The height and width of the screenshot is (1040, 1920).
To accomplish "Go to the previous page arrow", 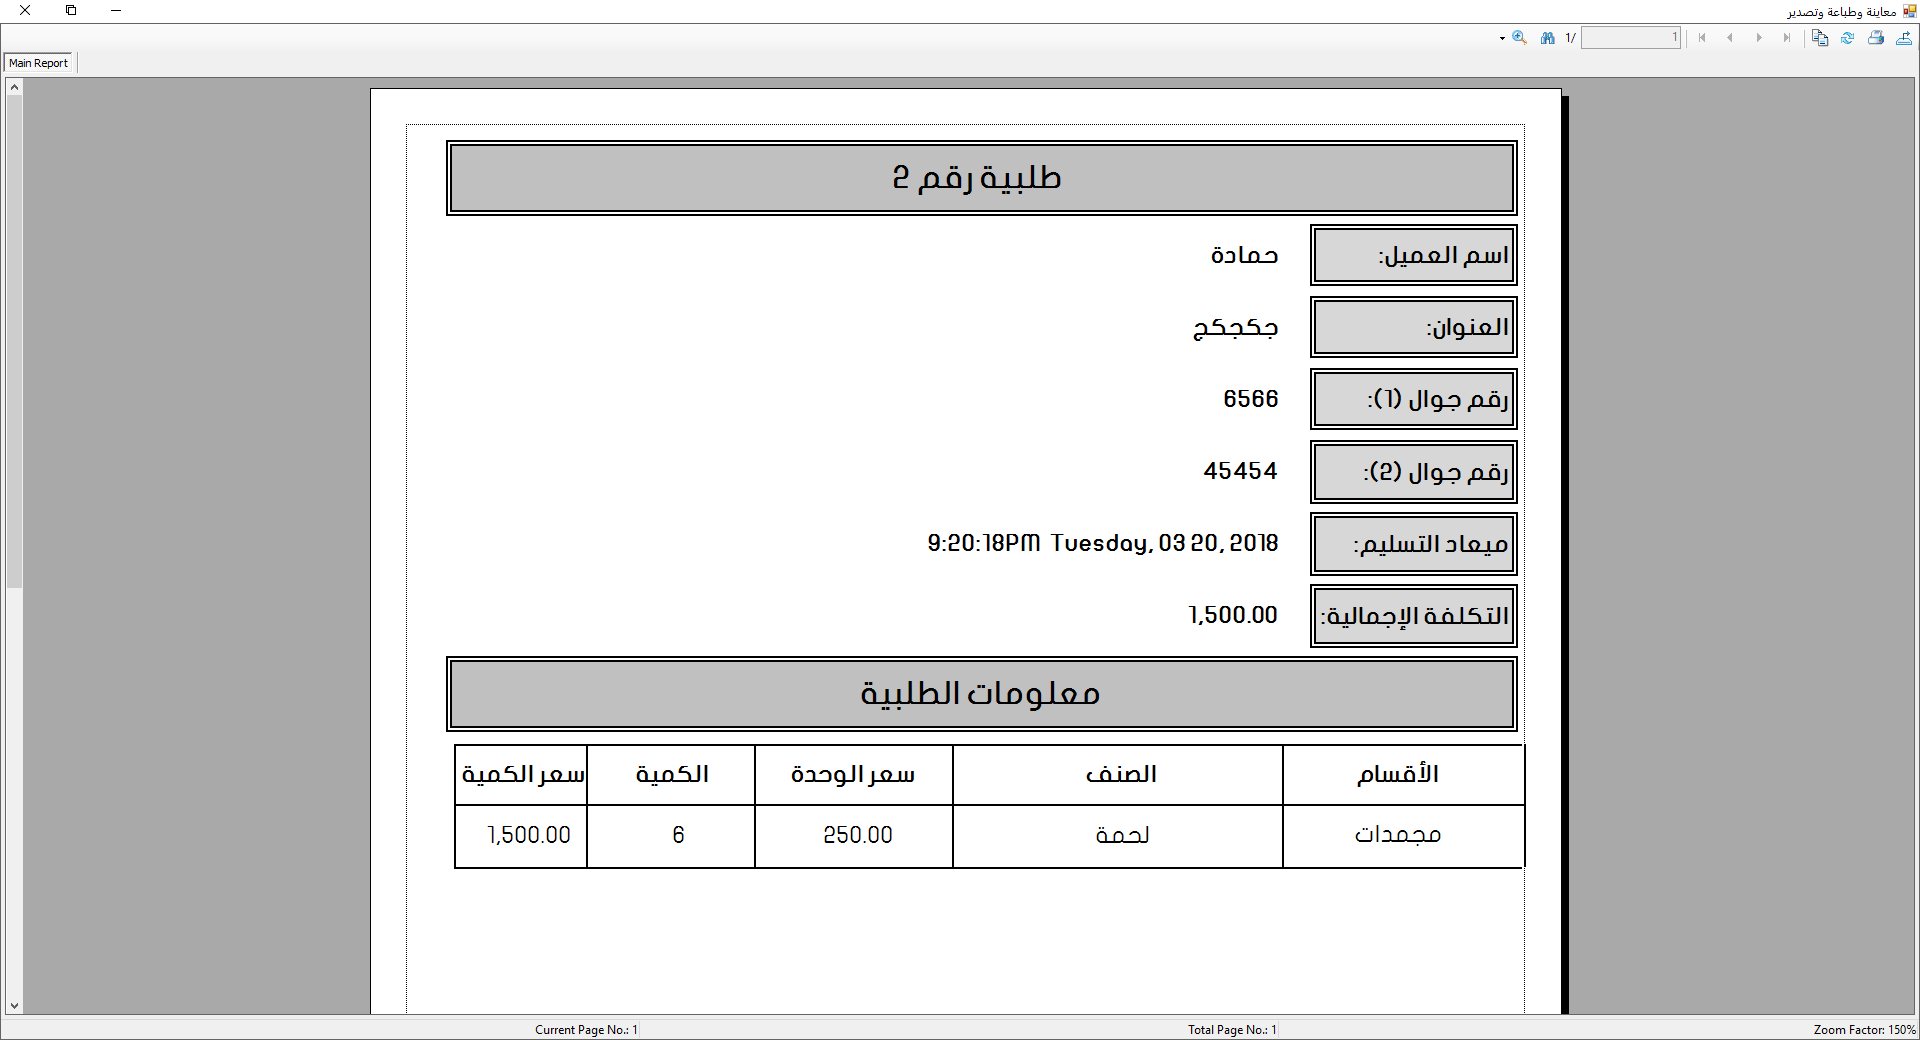I will tap(1731, 38).
